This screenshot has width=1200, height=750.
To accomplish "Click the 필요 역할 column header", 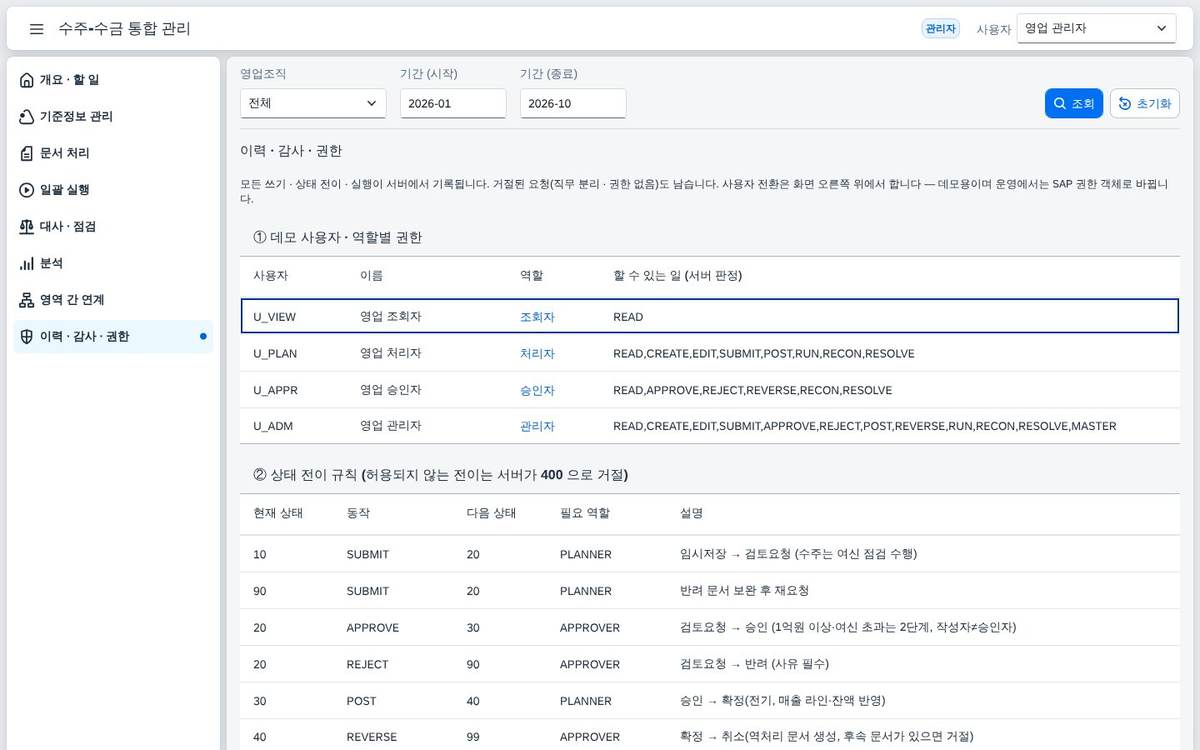I will [585, 512].
